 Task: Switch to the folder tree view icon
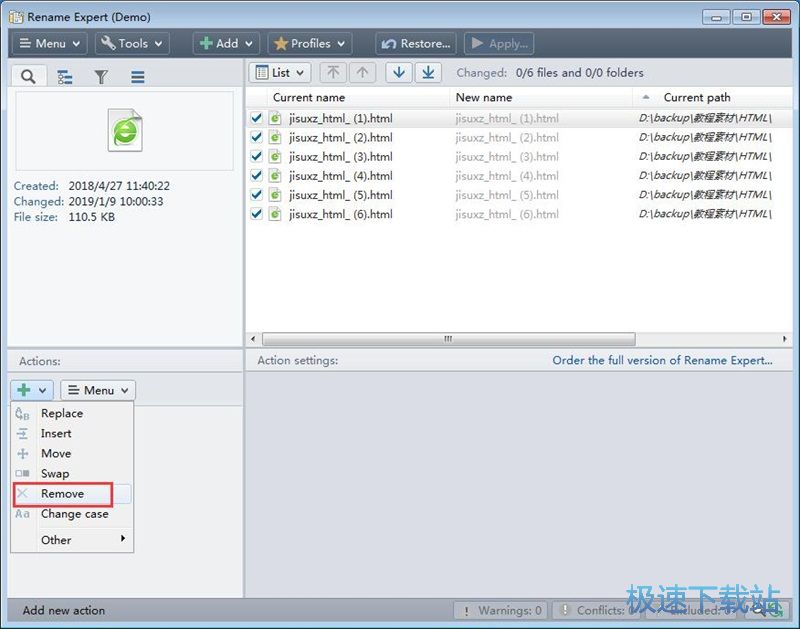pos(64,77)
